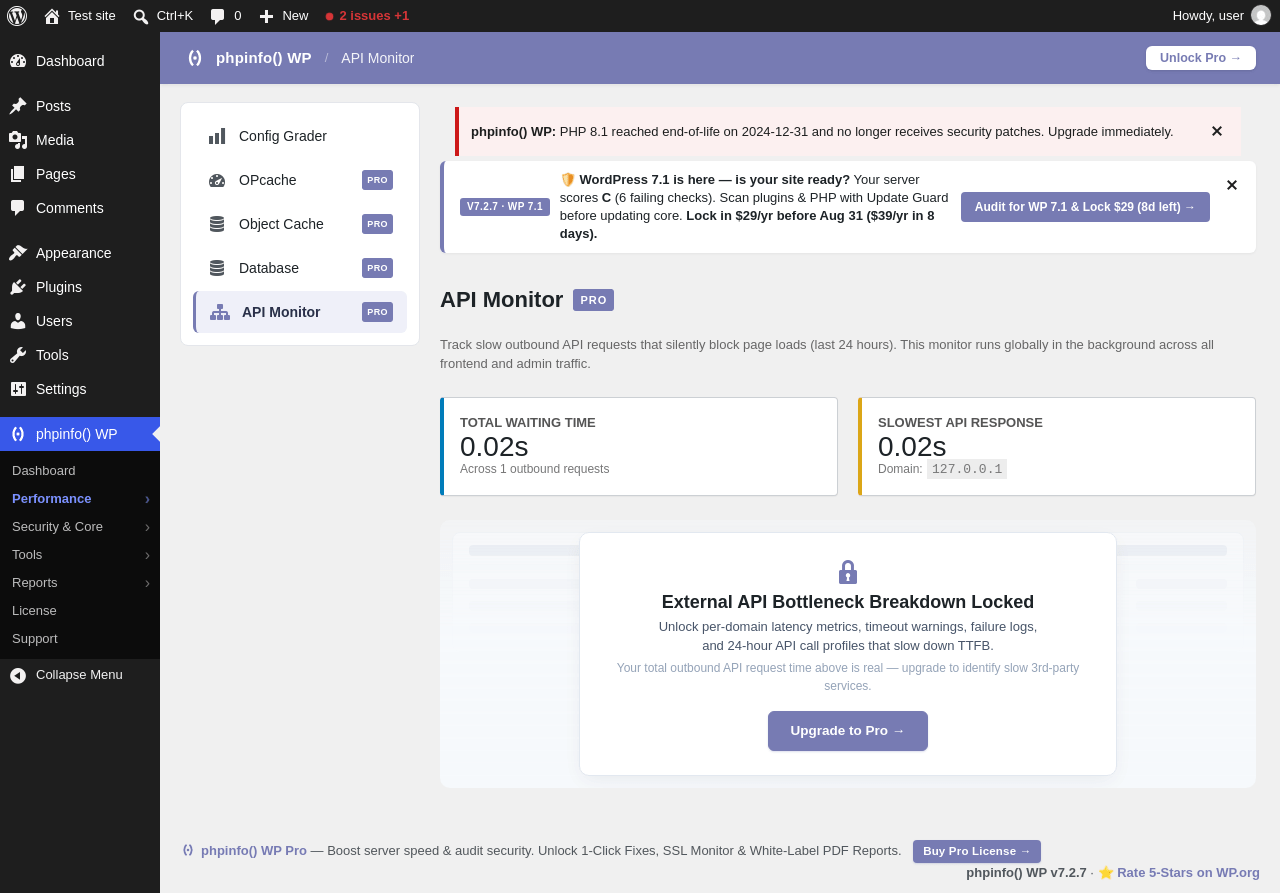This screenshot has height=893, width=1280.
Task: Open the Config Grader tab
Action: coord(300,136)
